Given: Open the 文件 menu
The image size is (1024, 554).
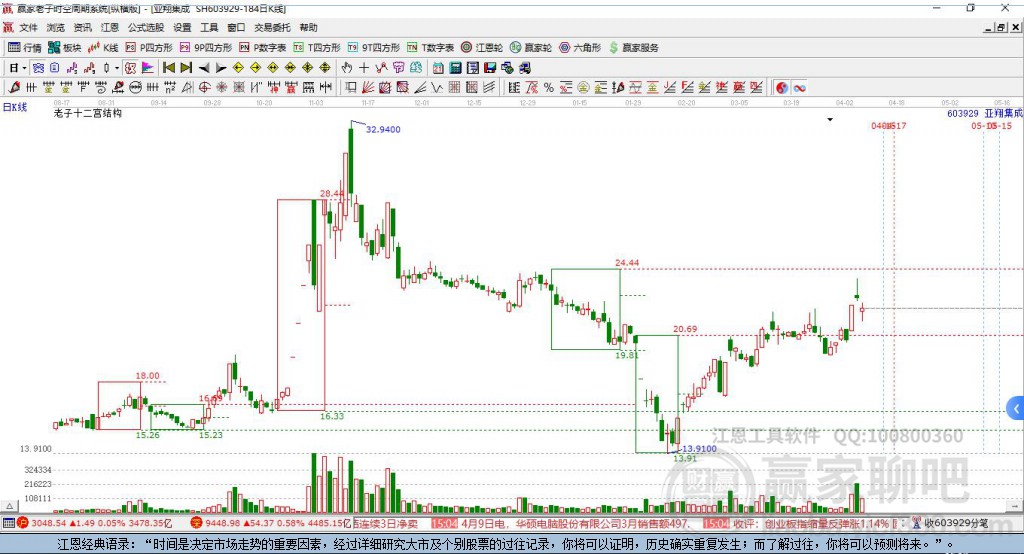Looking at the screenshot, I should pyautogui.click(x=28, y=27).
